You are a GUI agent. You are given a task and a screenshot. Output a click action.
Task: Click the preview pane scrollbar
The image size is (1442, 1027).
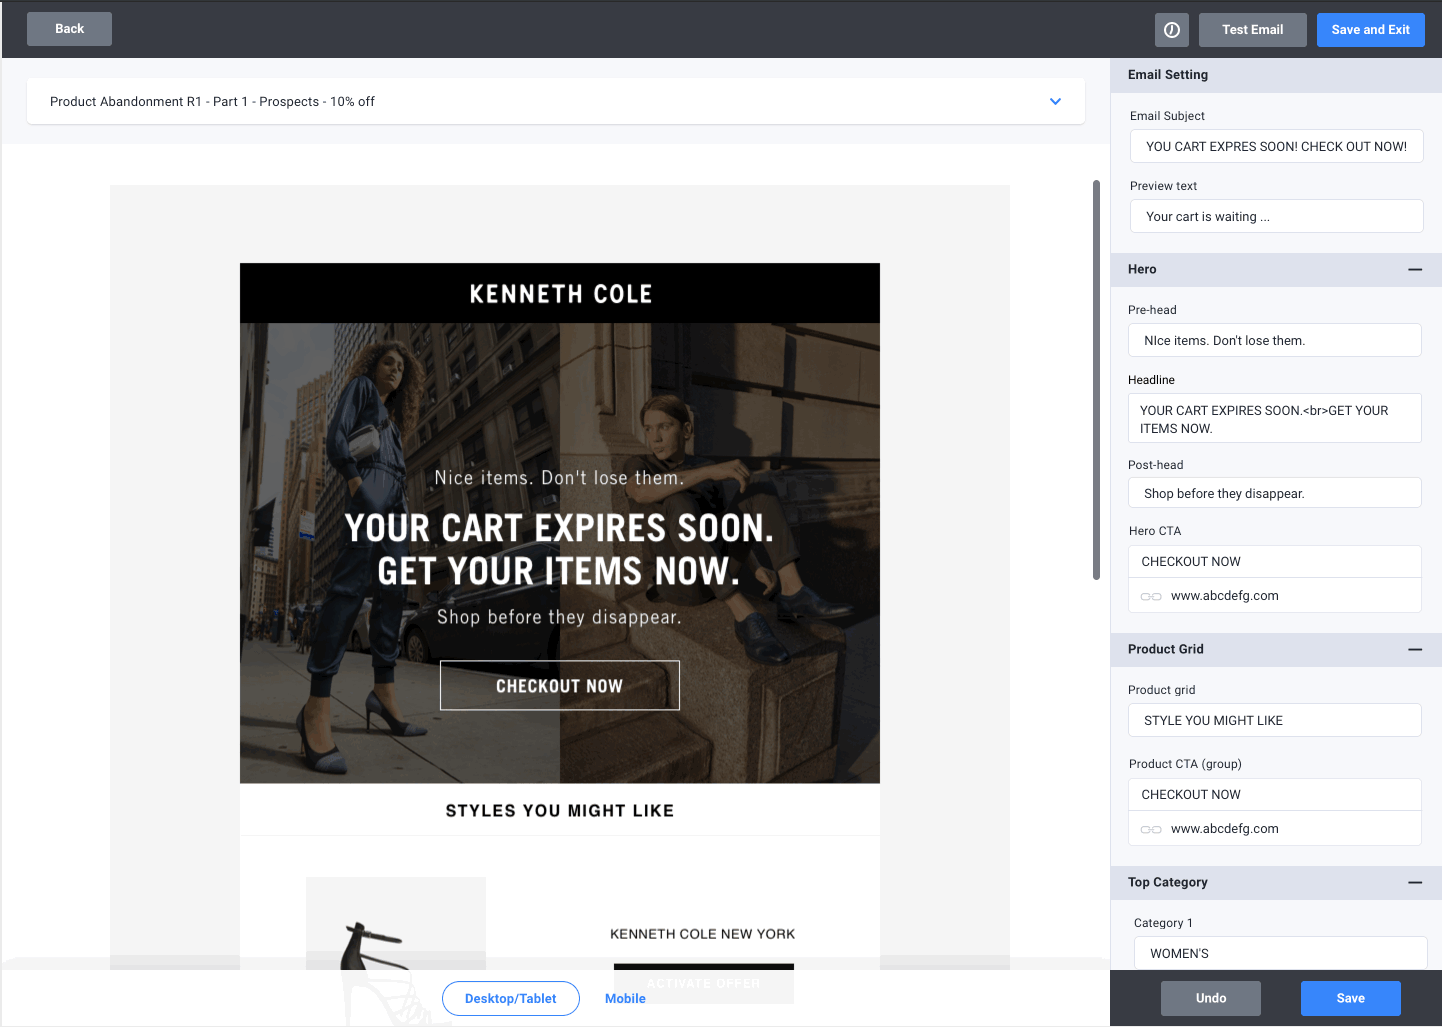[x=1096, y=380]
